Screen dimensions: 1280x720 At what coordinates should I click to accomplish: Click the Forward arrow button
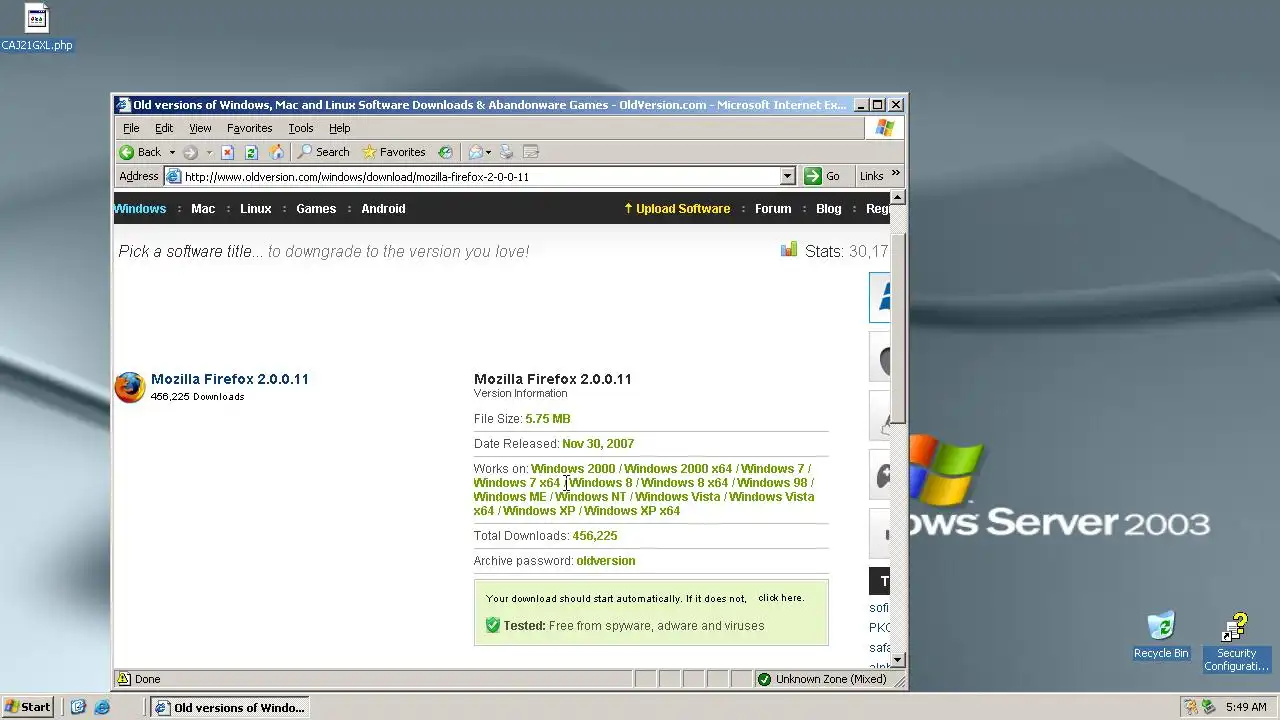[190, 152]
